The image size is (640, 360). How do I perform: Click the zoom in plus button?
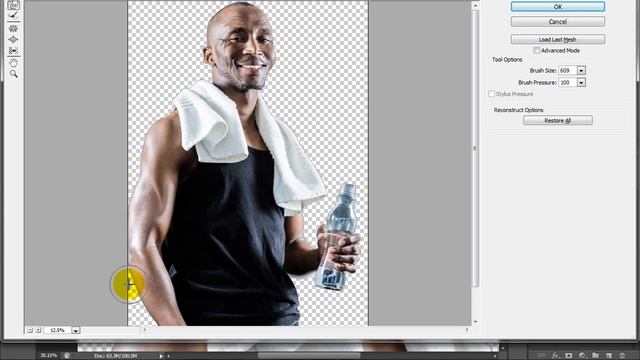(38, 330)
